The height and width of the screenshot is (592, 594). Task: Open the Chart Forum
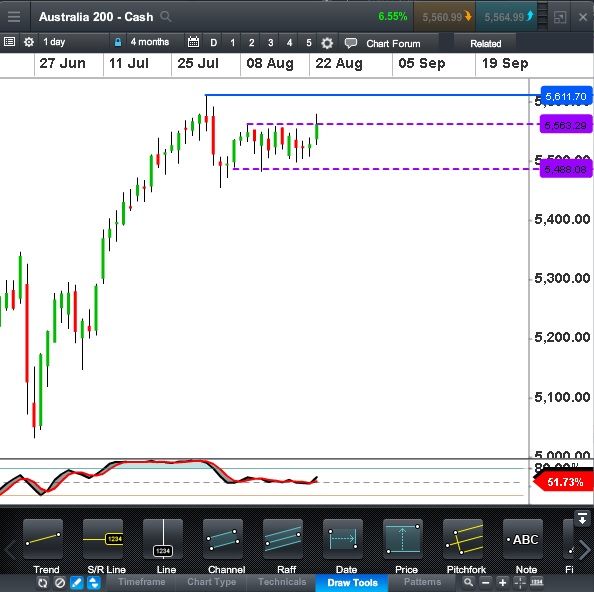pyautogui.click(x=389, y=43)
